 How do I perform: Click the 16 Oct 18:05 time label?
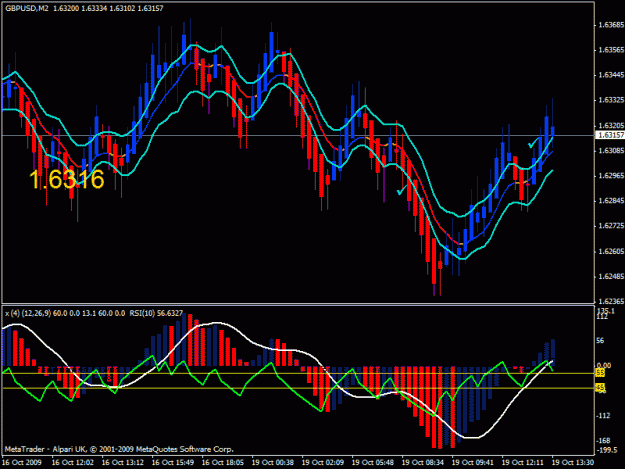223,463
